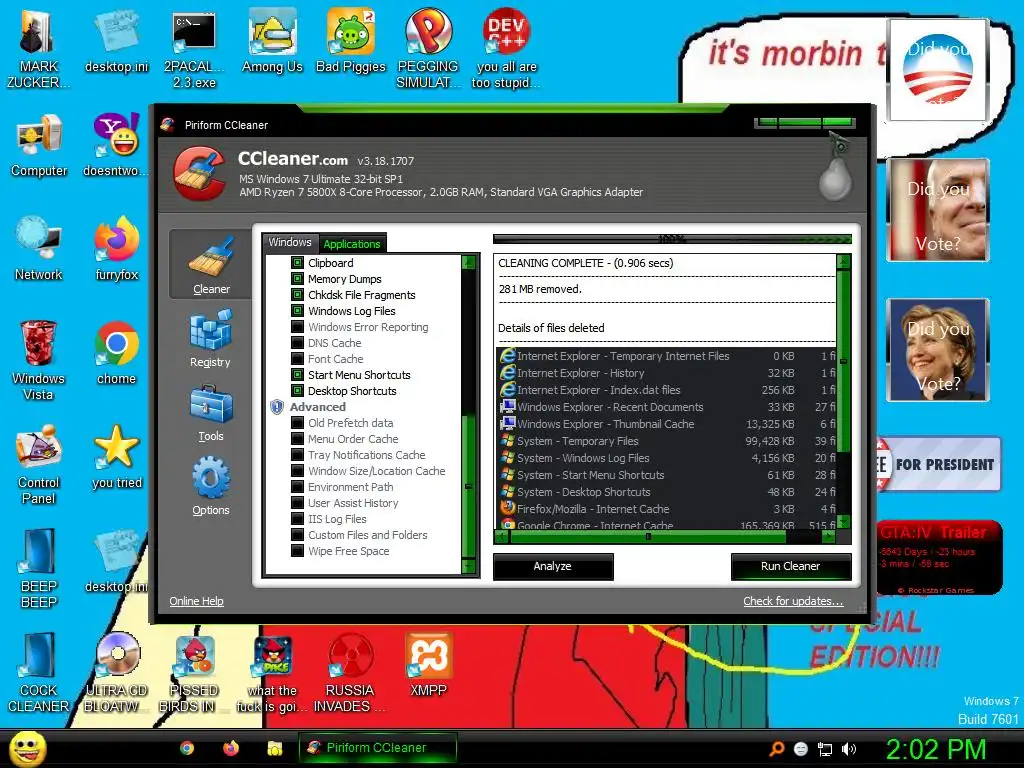The width and height of the screenshot is (1024, 768).
Task: Open the Tools section in CCleaner sidebar
Action: point(210,413)
